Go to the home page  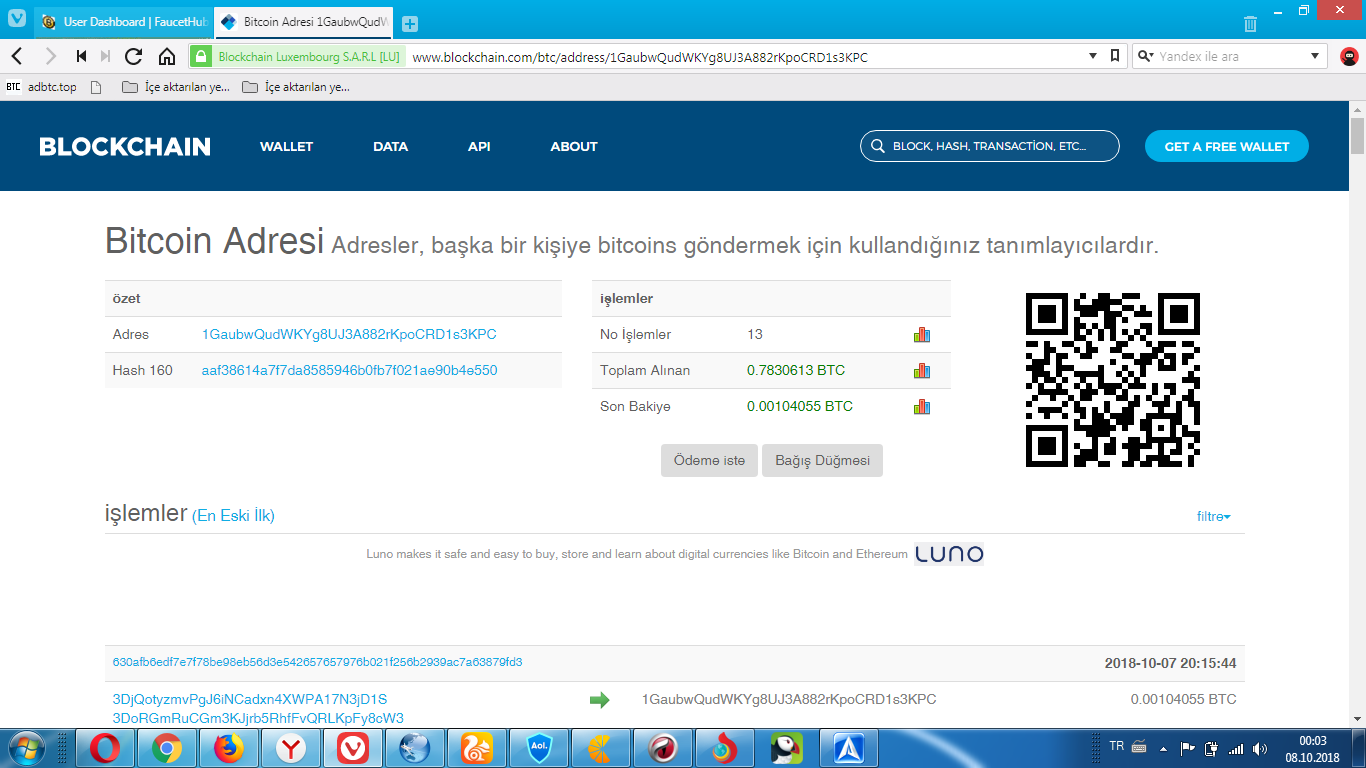pyautogui.click(x=167, y=57)
